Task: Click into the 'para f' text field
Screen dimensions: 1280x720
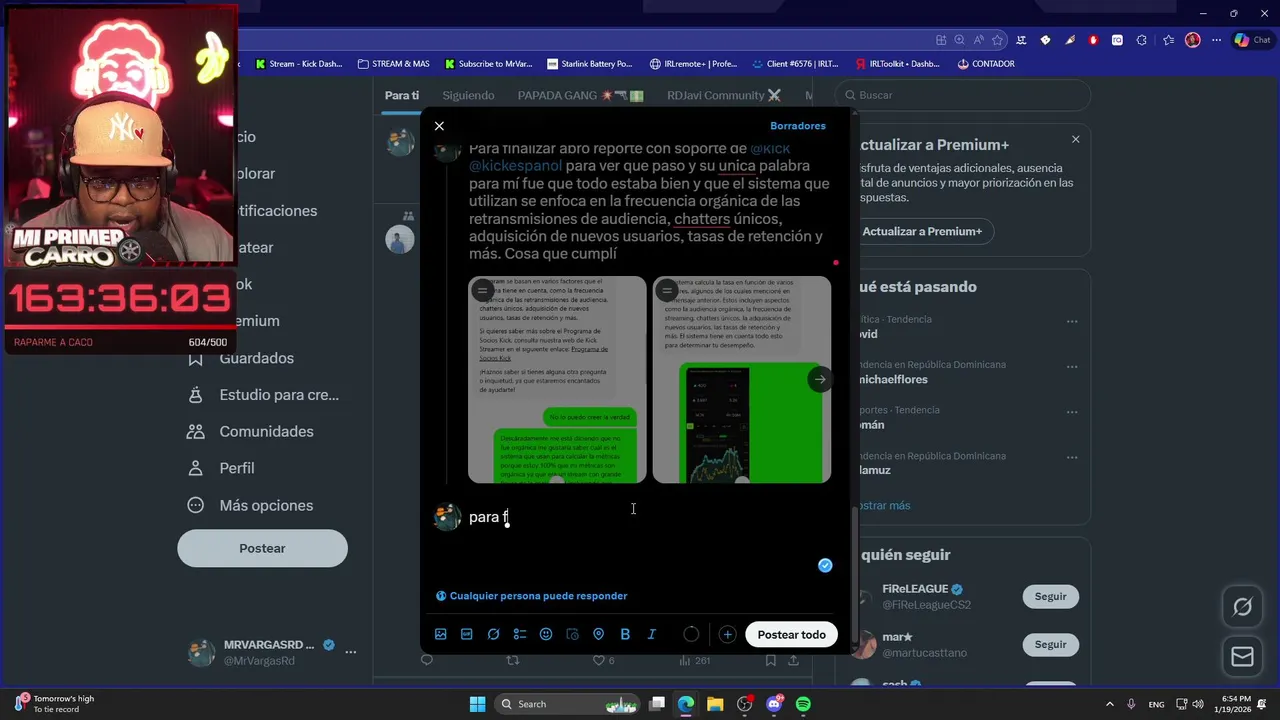Action: pos(640,517)
